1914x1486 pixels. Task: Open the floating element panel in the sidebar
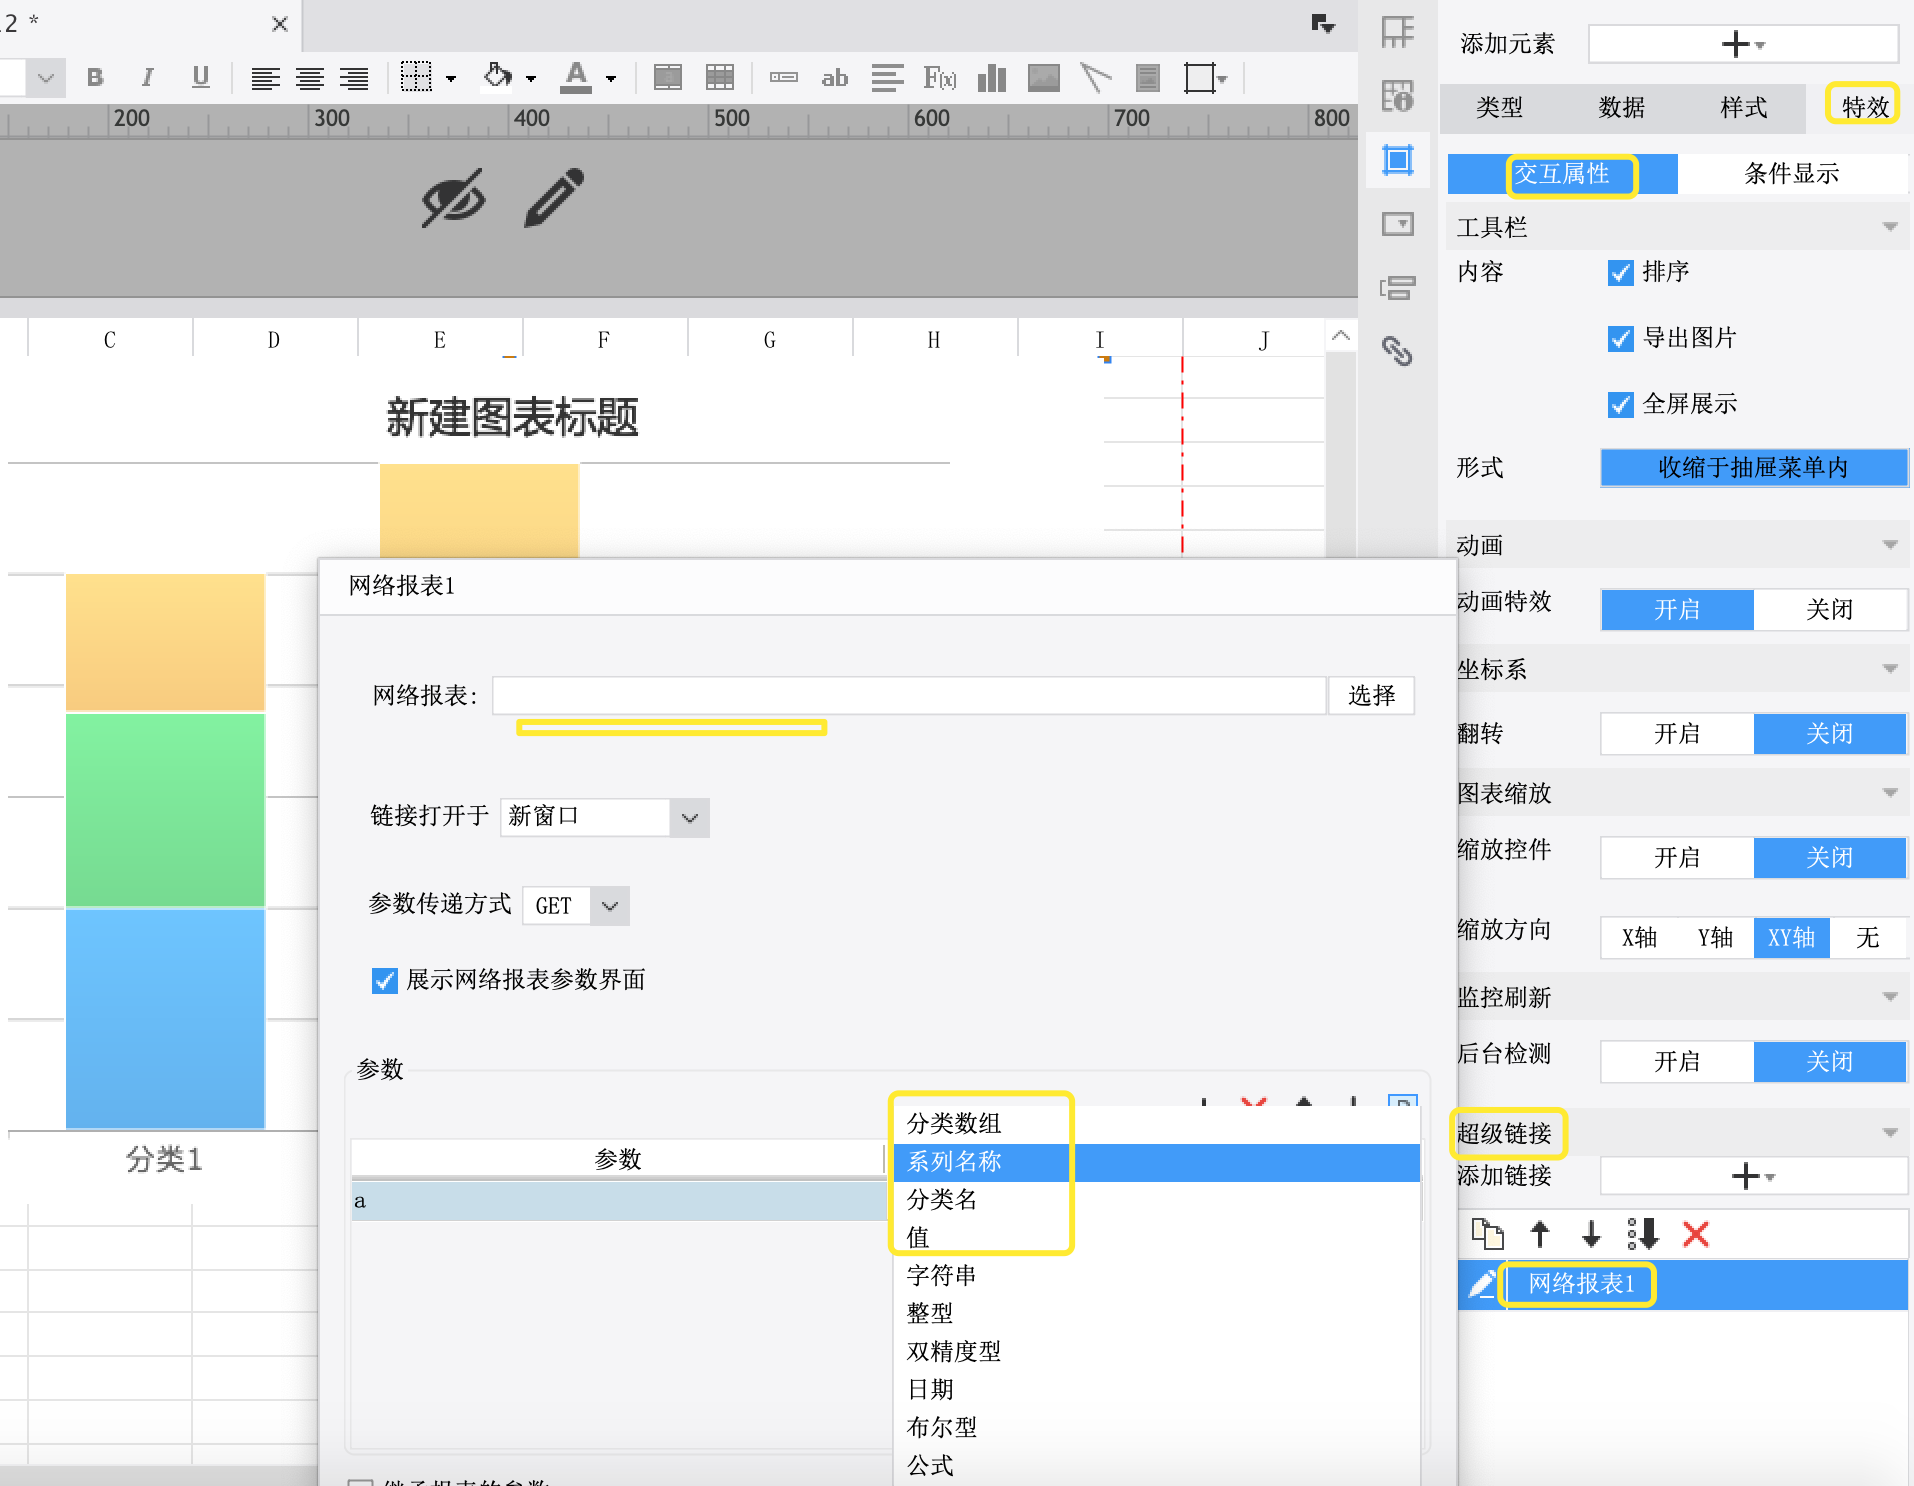tap(1398, 160)
